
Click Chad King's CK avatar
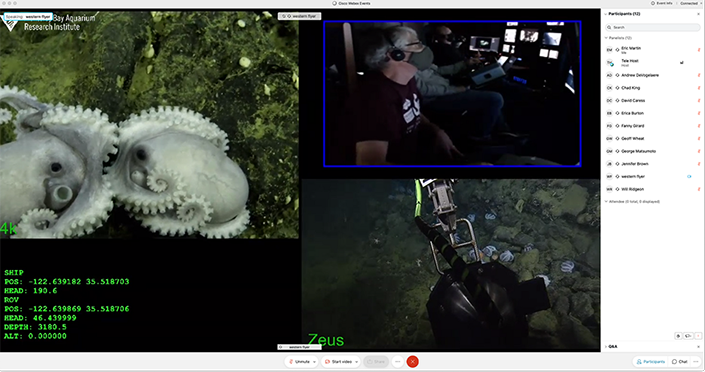tap(609, 88)
